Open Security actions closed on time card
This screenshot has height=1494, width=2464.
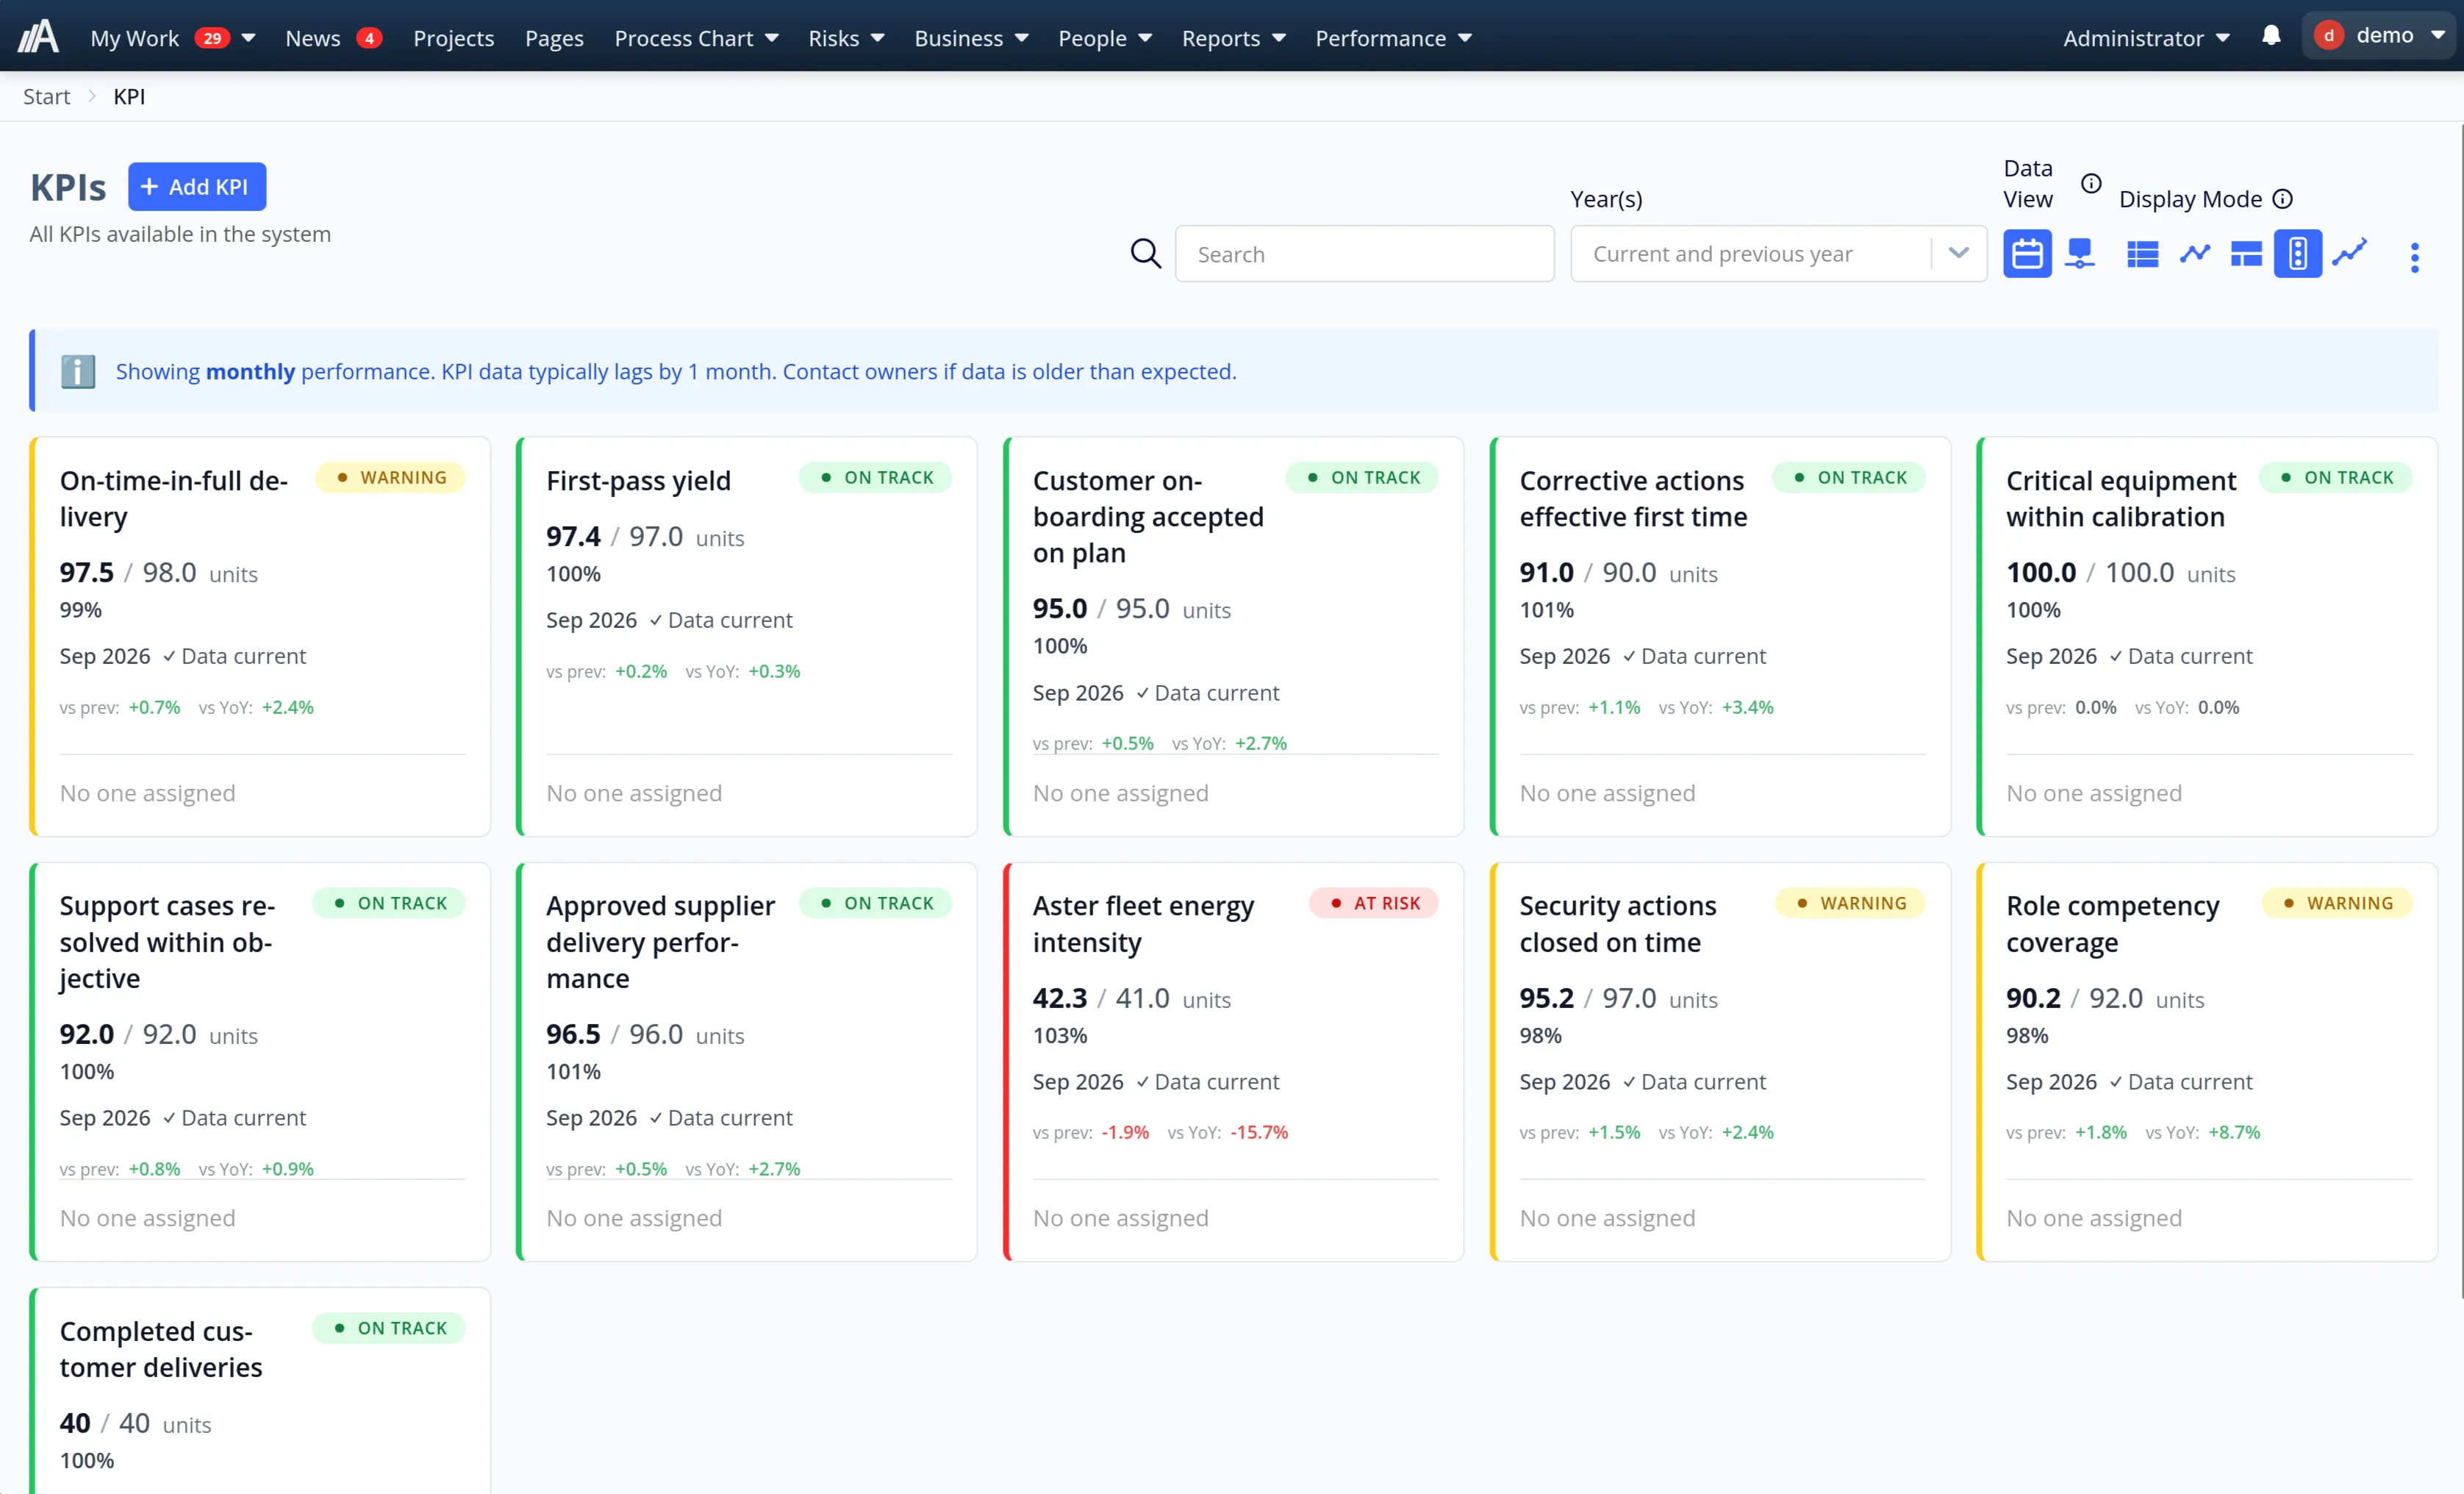tap(1720, 1061)
